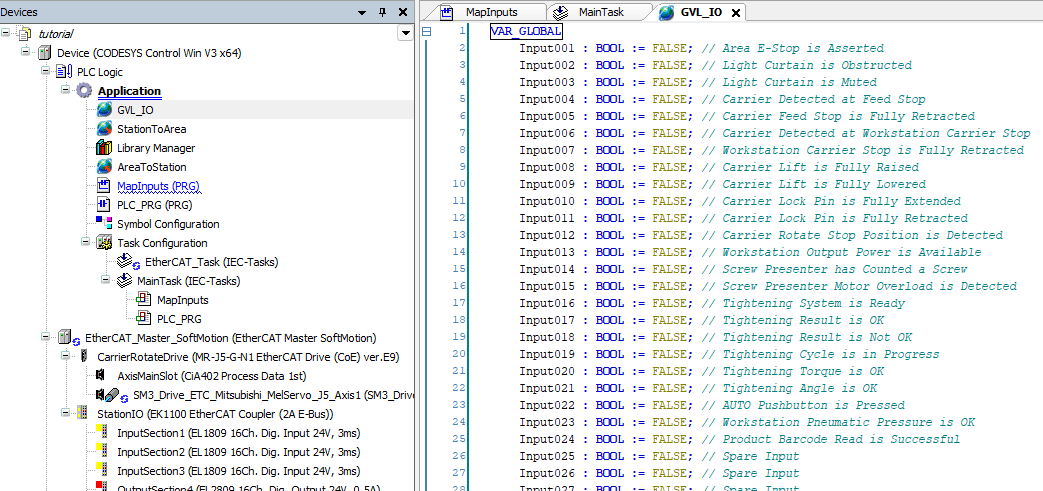This screenshot has height=491, width=1043.
Task: Collapse the CarrierRotateDrive node
Action: click(x=66, y=355)
